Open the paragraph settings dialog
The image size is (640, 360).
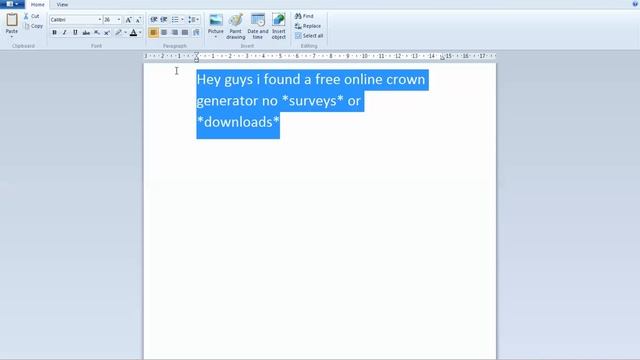(196, 32)
